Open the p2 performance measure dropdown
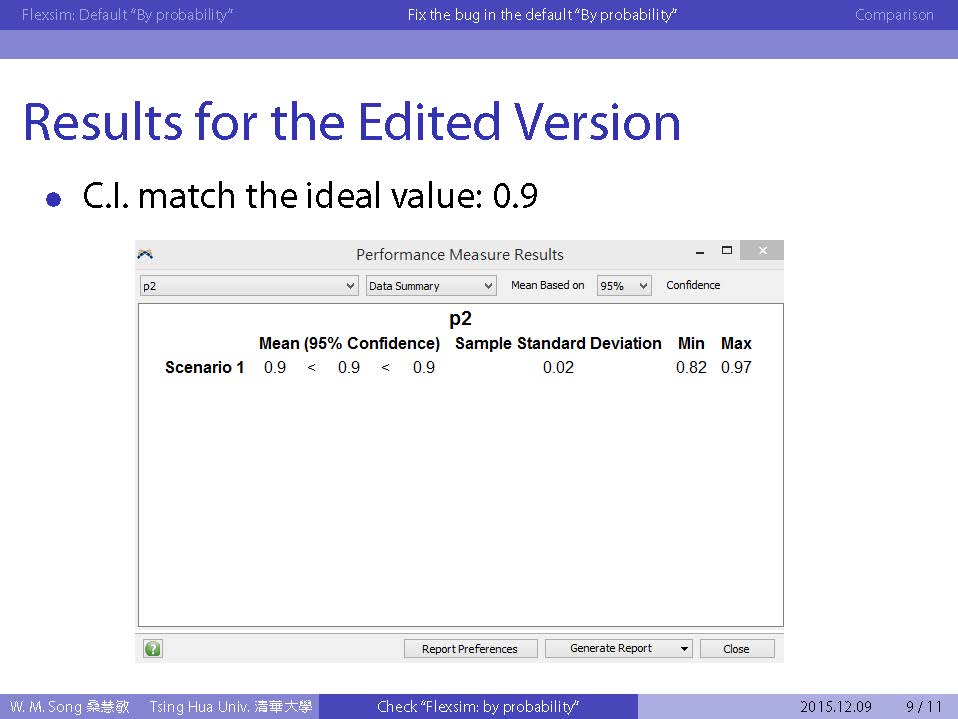This screenshot has width=958, height=719. coord(249,286)
